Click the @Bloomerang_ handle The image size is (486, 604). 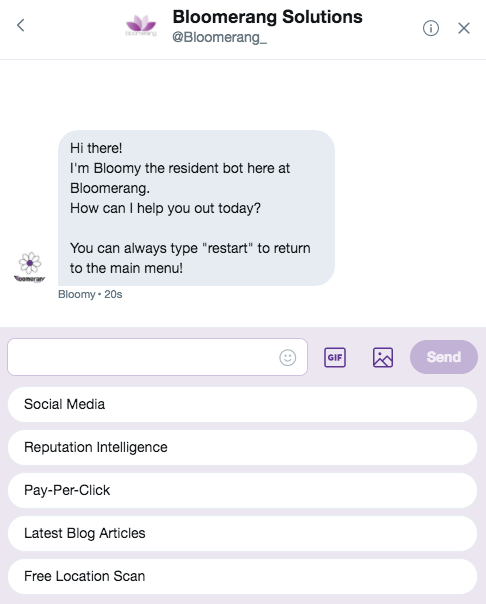pyautogui.click(x=219, y=37)
